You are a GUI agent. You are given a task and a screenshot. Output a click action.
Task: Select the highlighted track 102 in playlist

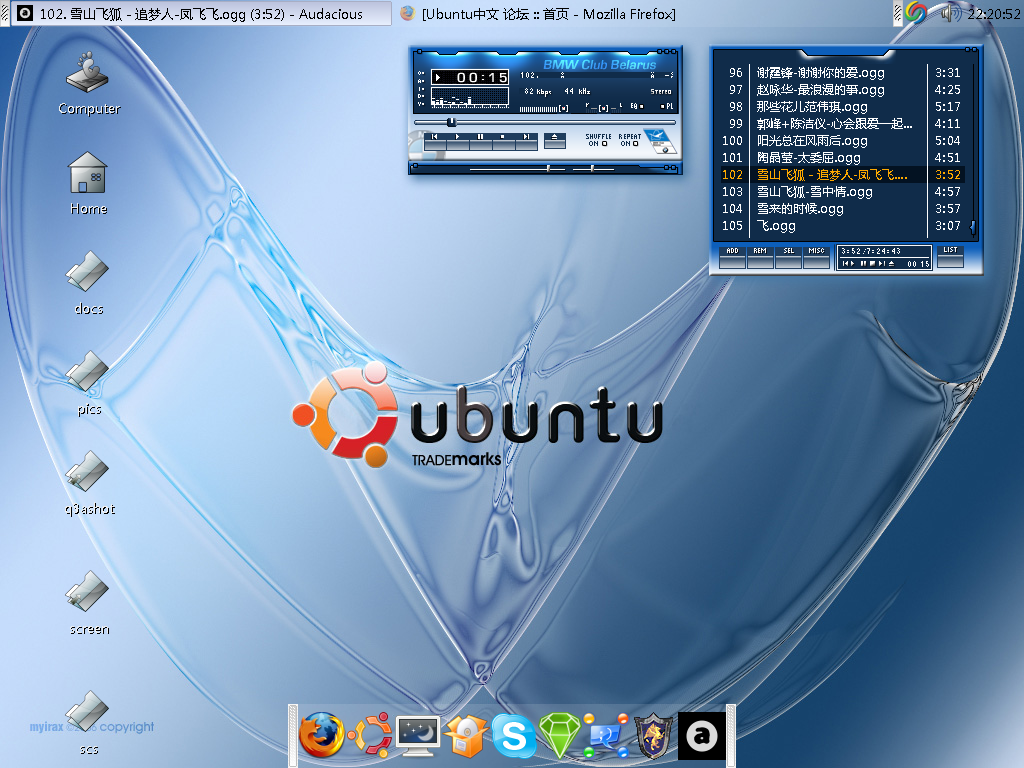click(x=841, y=174)
